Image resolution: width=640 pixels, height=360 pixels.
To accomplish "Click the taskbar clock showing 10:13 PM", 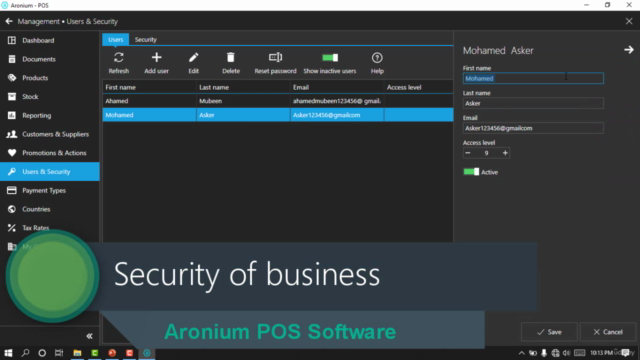I will coord(601,353).
